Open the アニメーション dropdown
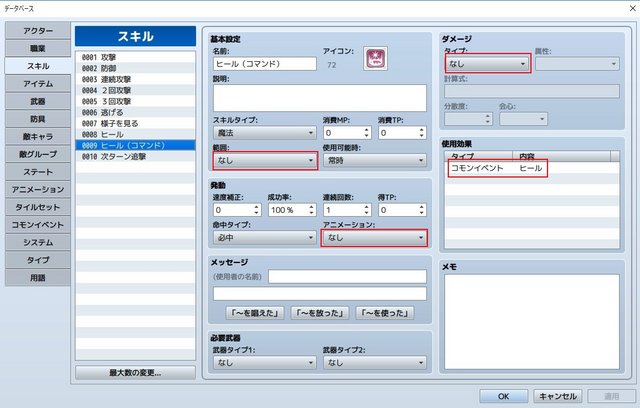This screenshot has width=640, height=408. pos(374,237)
